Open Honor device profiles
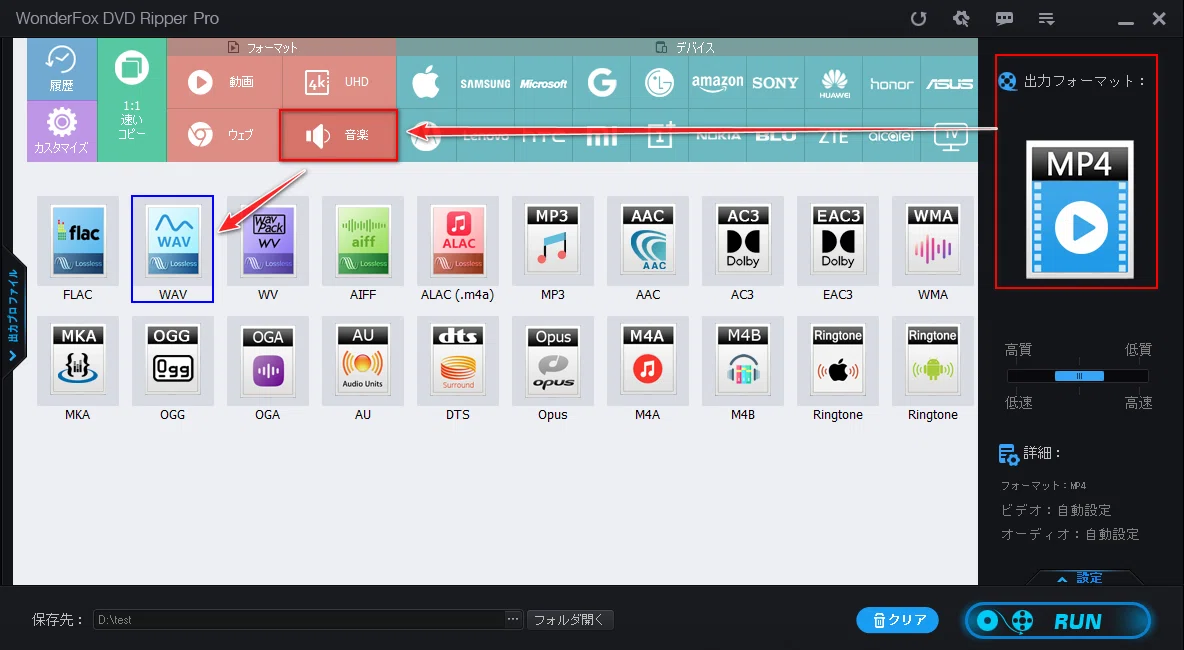 [892, 82]
